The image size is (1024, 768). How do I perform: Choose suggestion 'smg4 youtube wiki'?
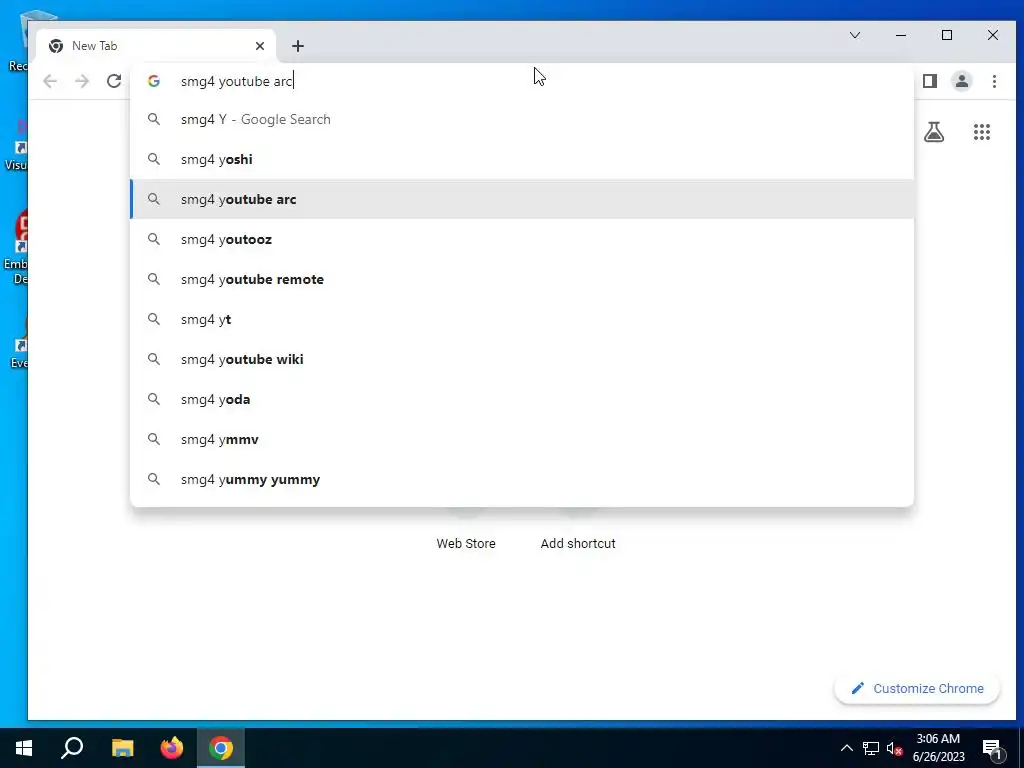(x=522, y=359)
